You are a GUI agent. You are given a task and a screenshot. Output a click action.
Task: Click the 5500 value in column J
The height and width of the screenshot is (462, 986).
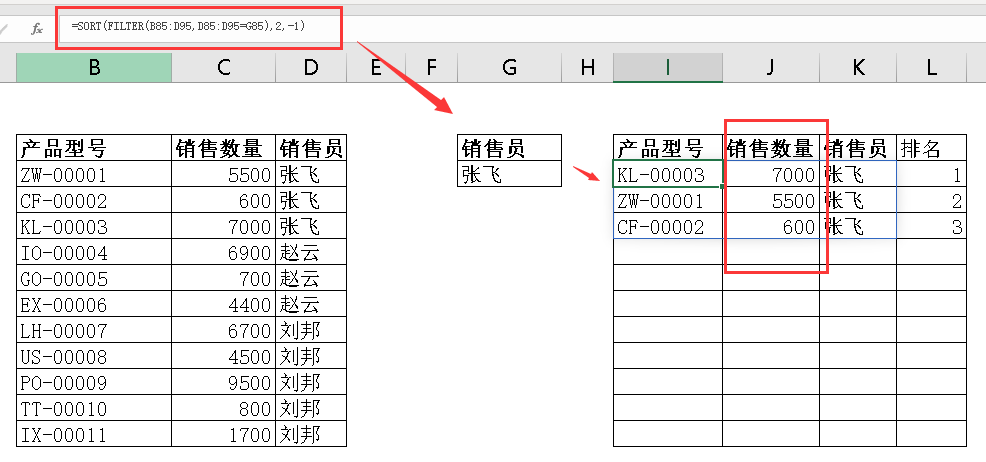coord(771,200)
